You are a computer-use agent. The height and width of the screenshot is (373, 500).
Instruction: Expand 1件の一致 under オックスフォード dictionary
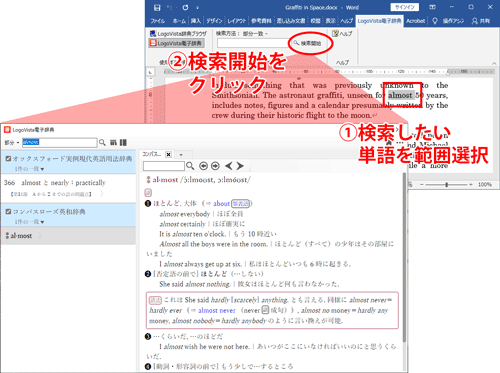[x=30, y=169]
